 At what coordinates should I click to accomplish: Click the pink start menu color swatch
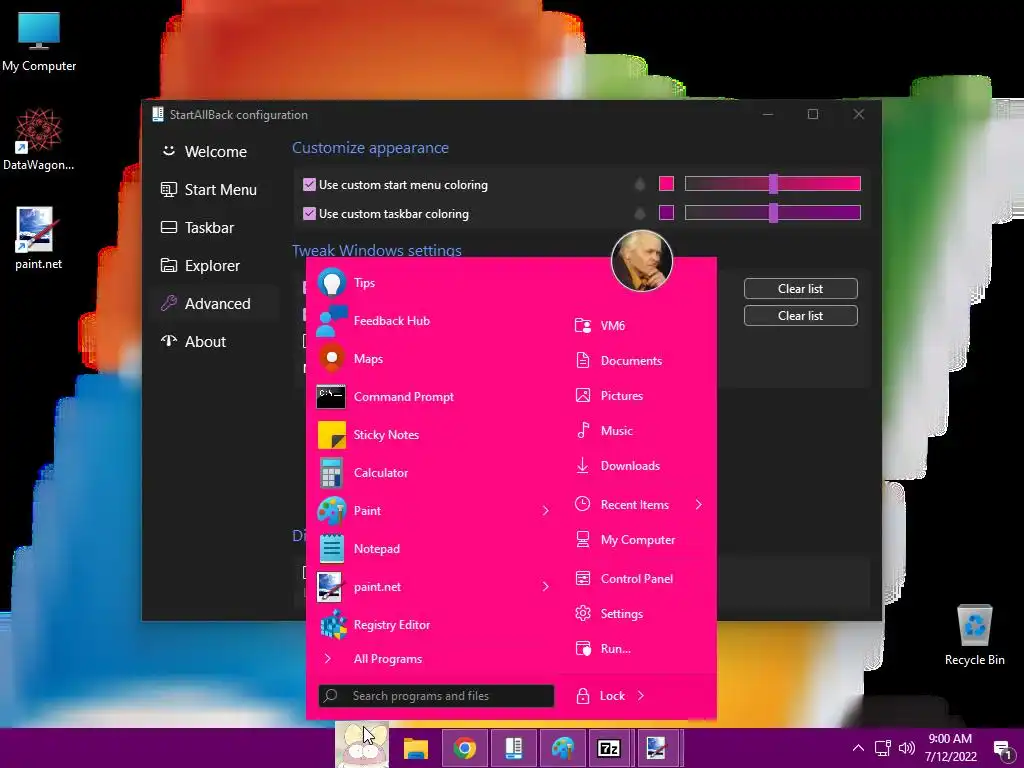pyautogui.click(x=666, y=184)
